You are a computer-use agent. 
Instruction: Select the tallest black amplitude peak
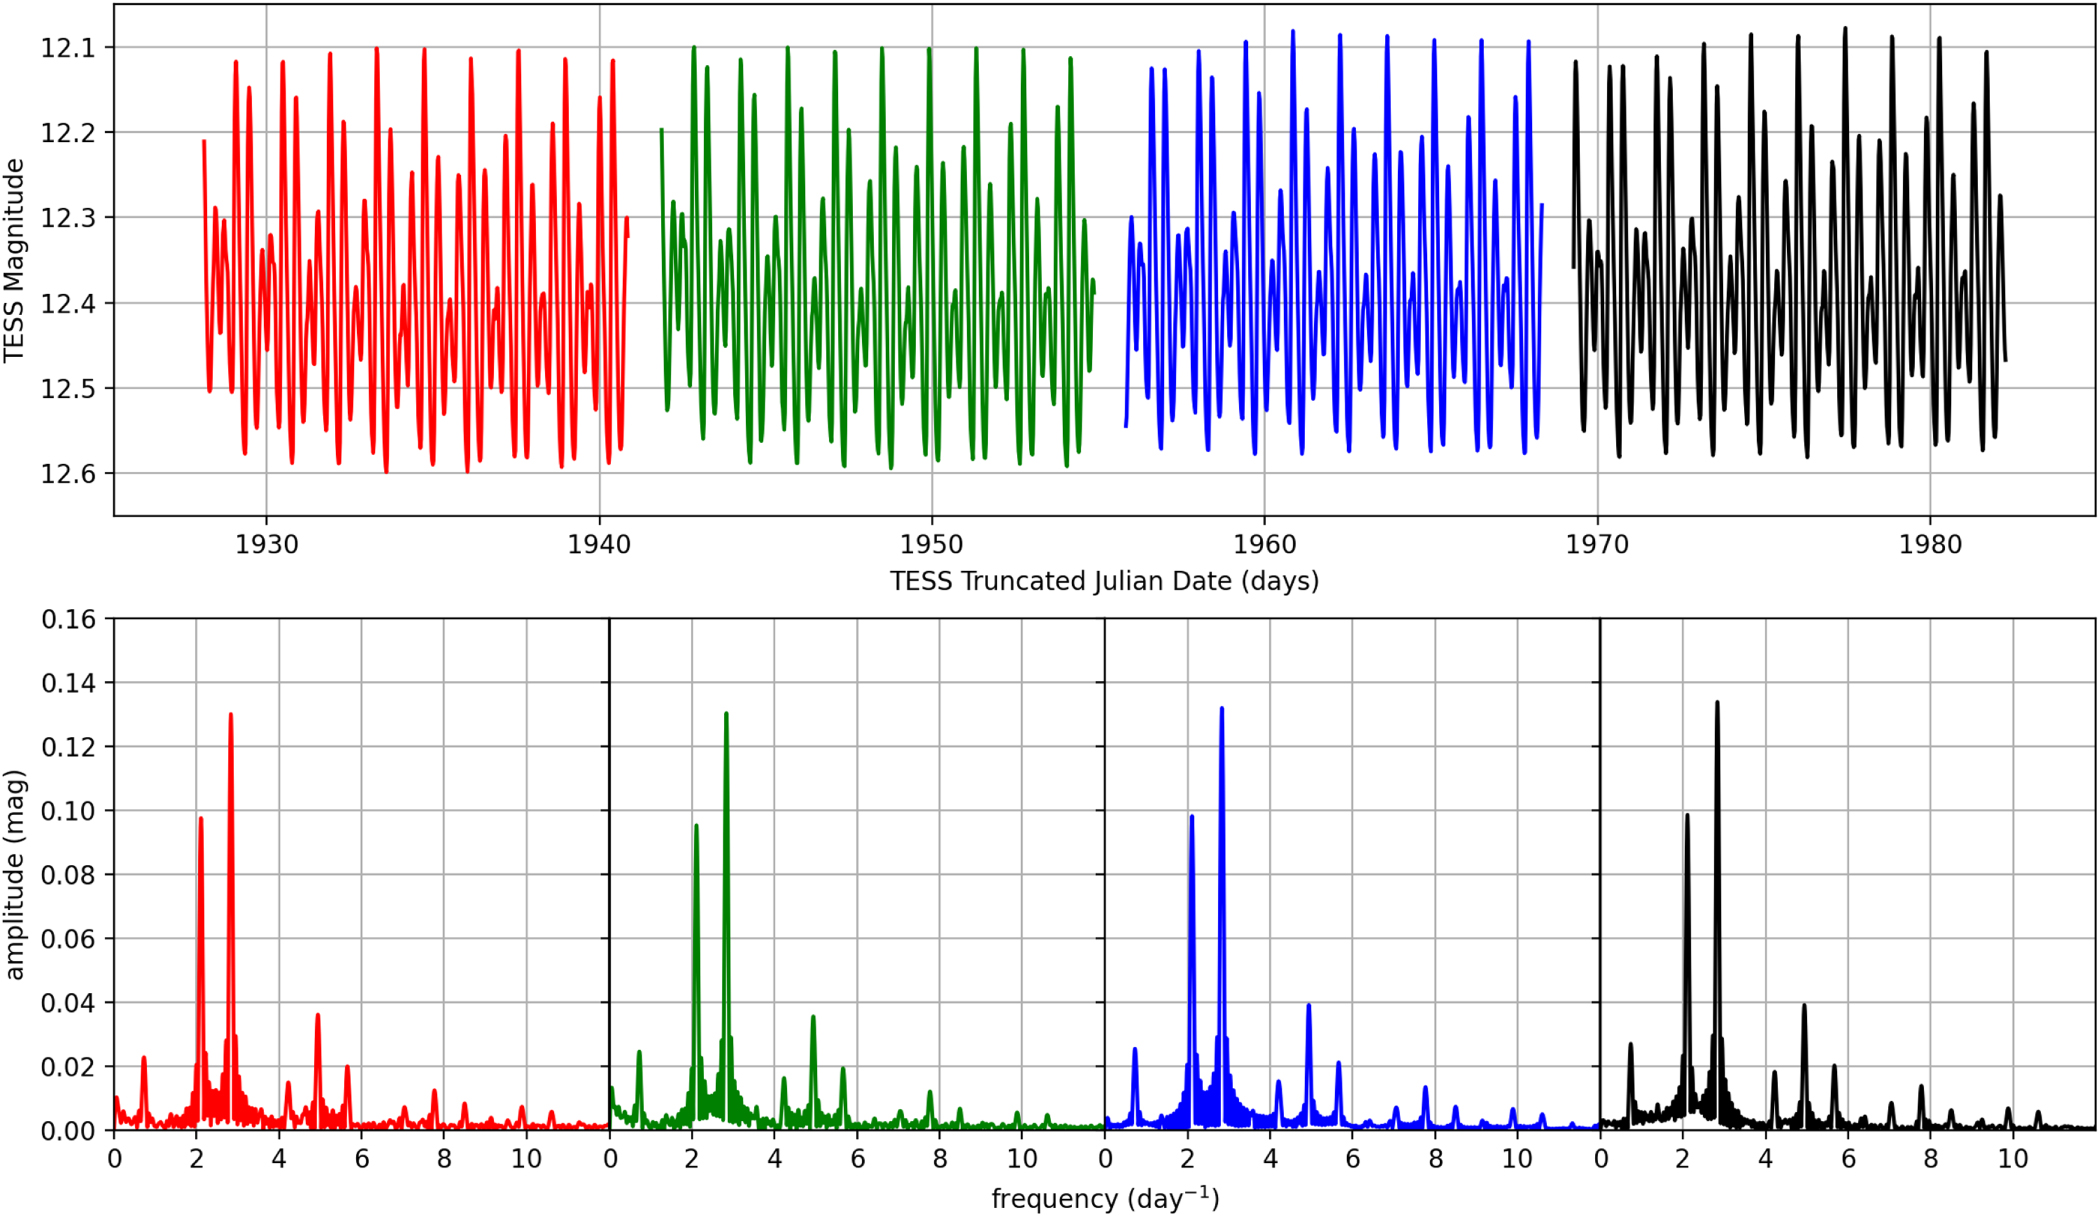tap(1716, 705)
